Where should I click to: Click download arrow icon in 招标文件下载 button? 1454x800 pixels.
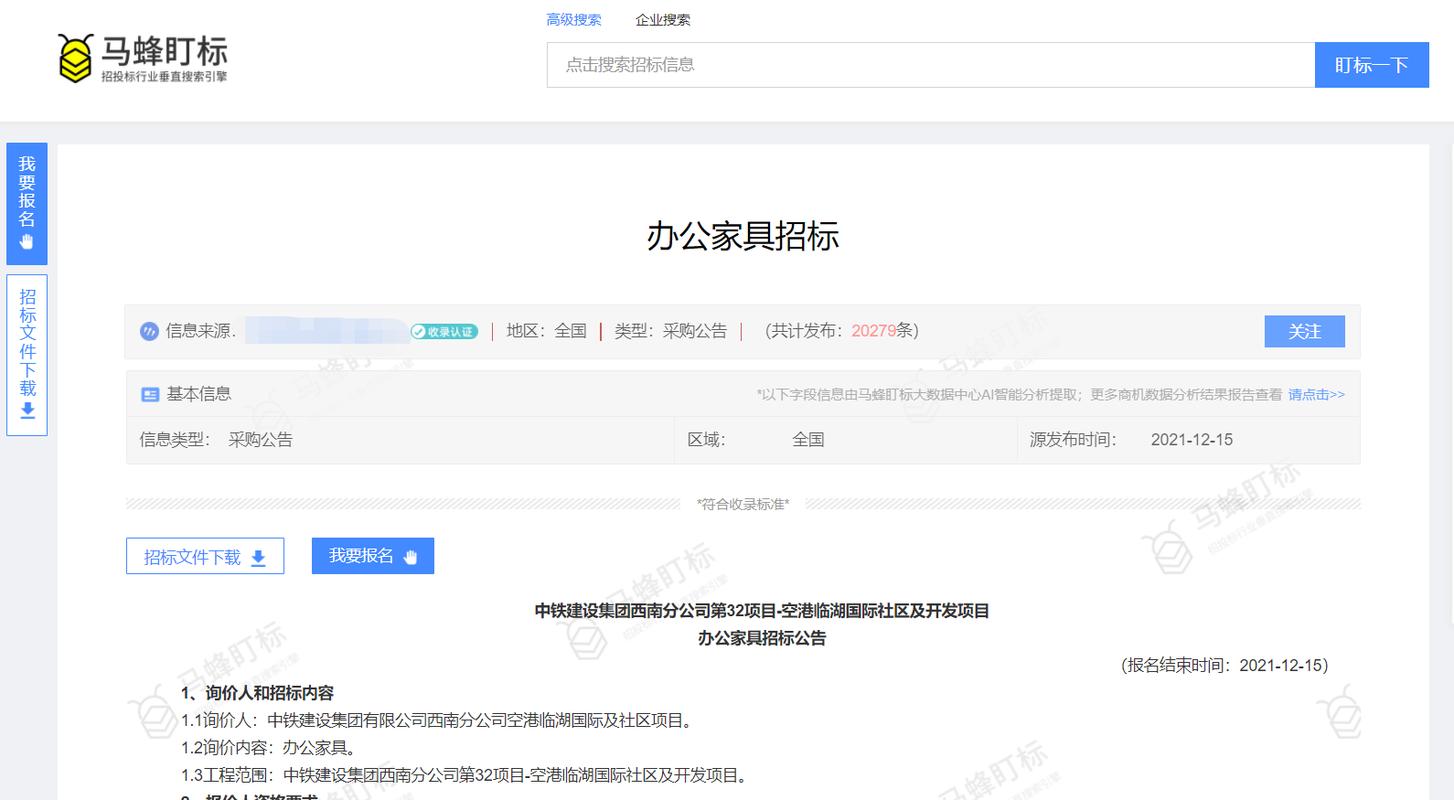(258, 558)
